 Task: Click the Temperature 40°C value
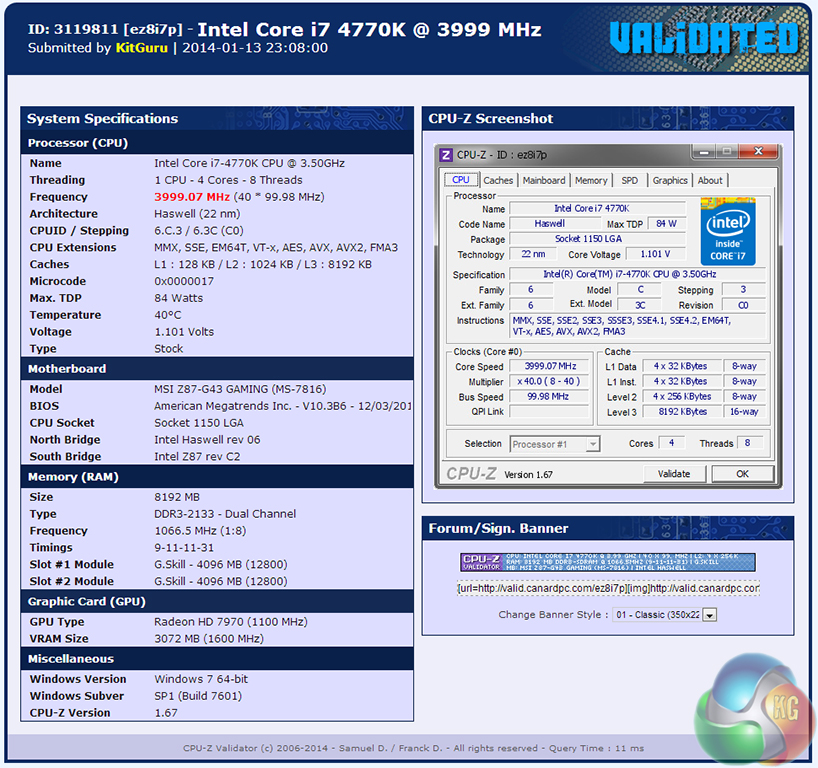(168, 315)
